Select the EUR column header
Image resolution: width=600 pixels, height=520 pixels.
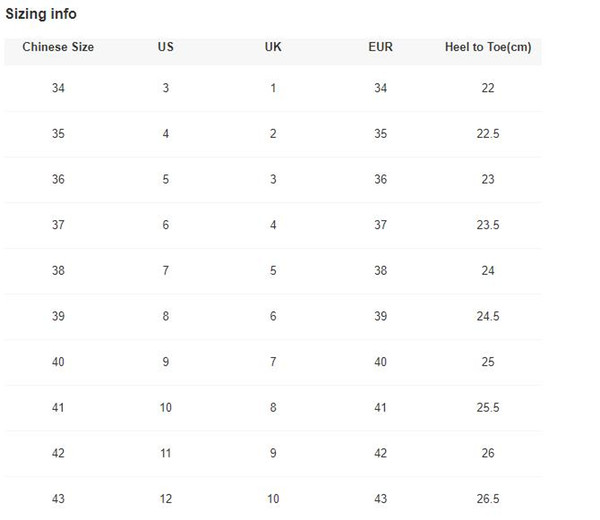tap(380, 47)
